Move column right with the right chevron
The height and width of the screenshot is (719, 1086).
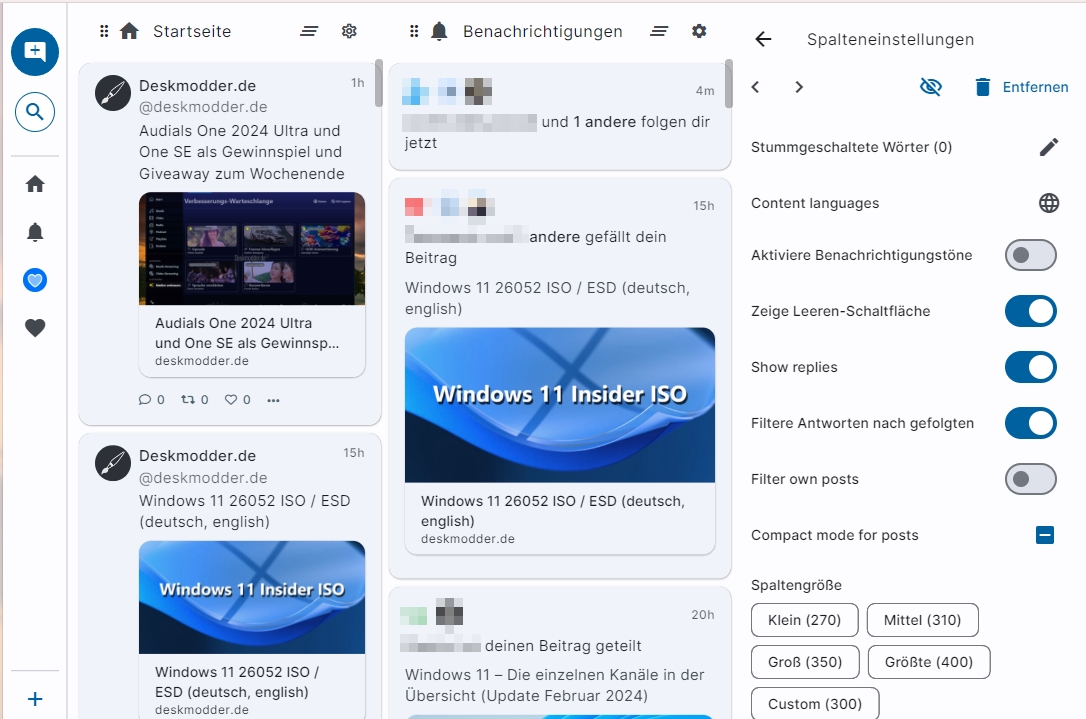pyautogui.click(x=799, y=87)
